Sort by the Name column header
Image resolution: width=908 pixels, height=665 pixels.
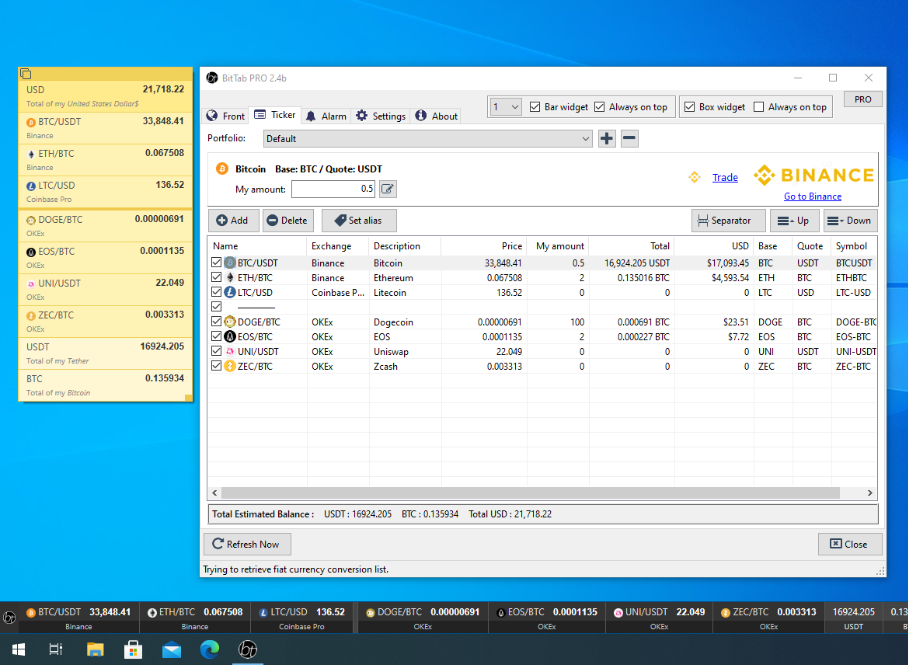257,246
